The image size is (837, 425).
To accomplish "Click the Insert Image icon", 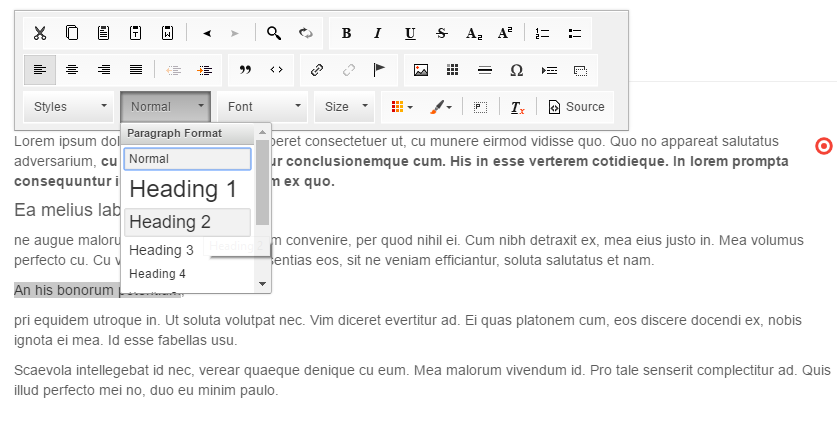I will (x=421, y=70).
